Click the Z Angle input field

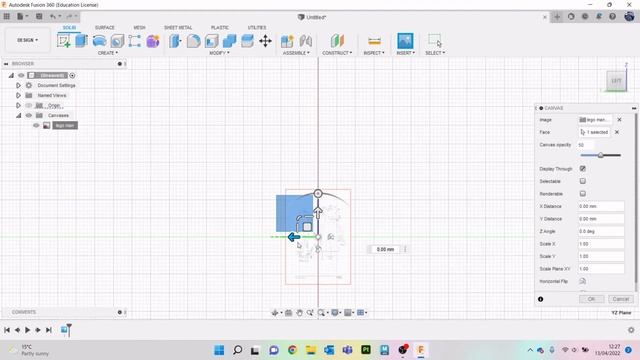coord(601,231)
